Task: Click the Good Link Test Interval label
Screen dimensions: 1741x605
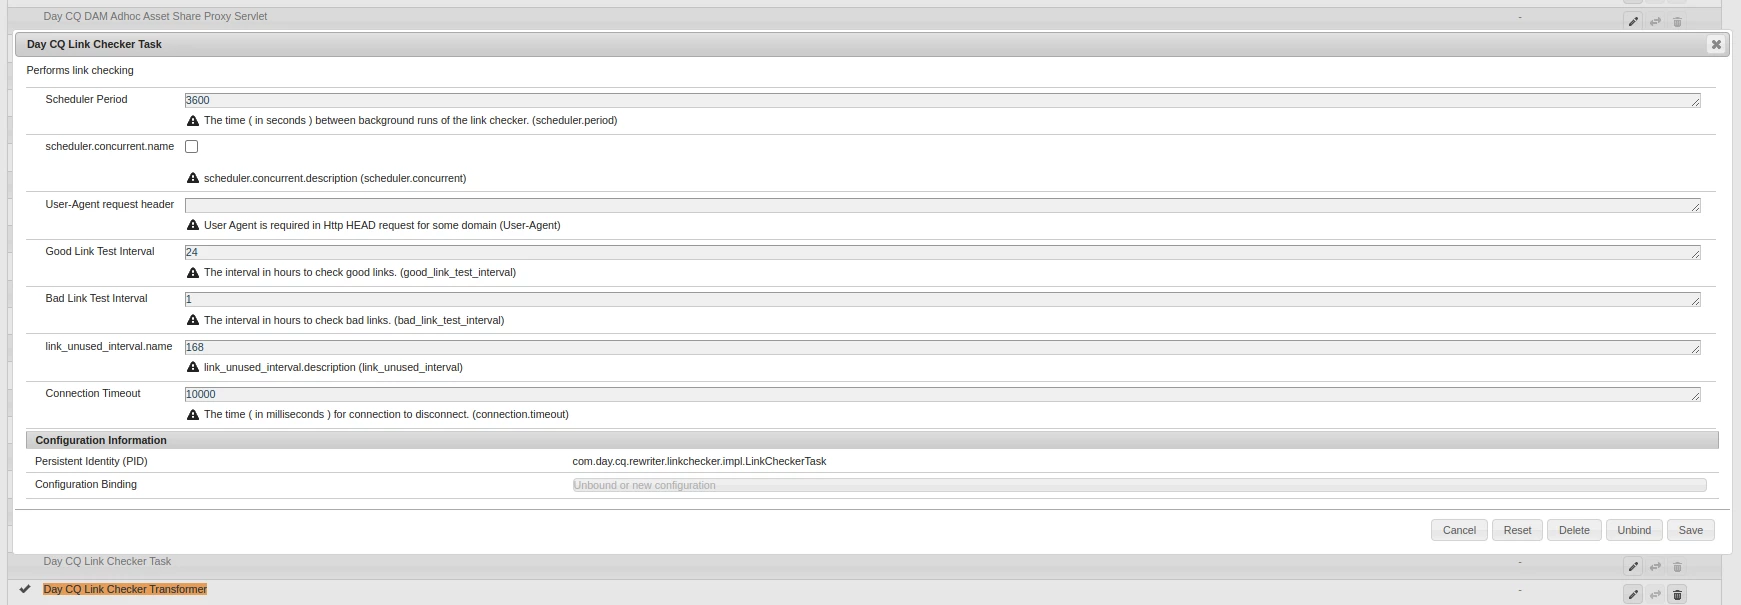Action: [100, 251]
